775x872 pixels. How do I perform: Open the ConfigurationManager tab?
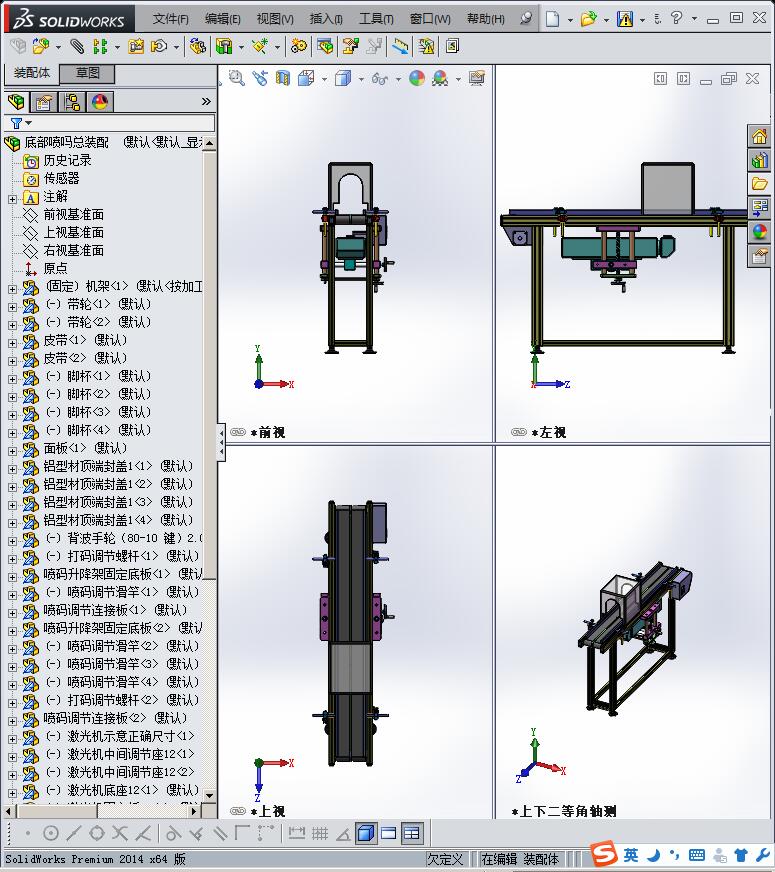click(x=72, y=102)
